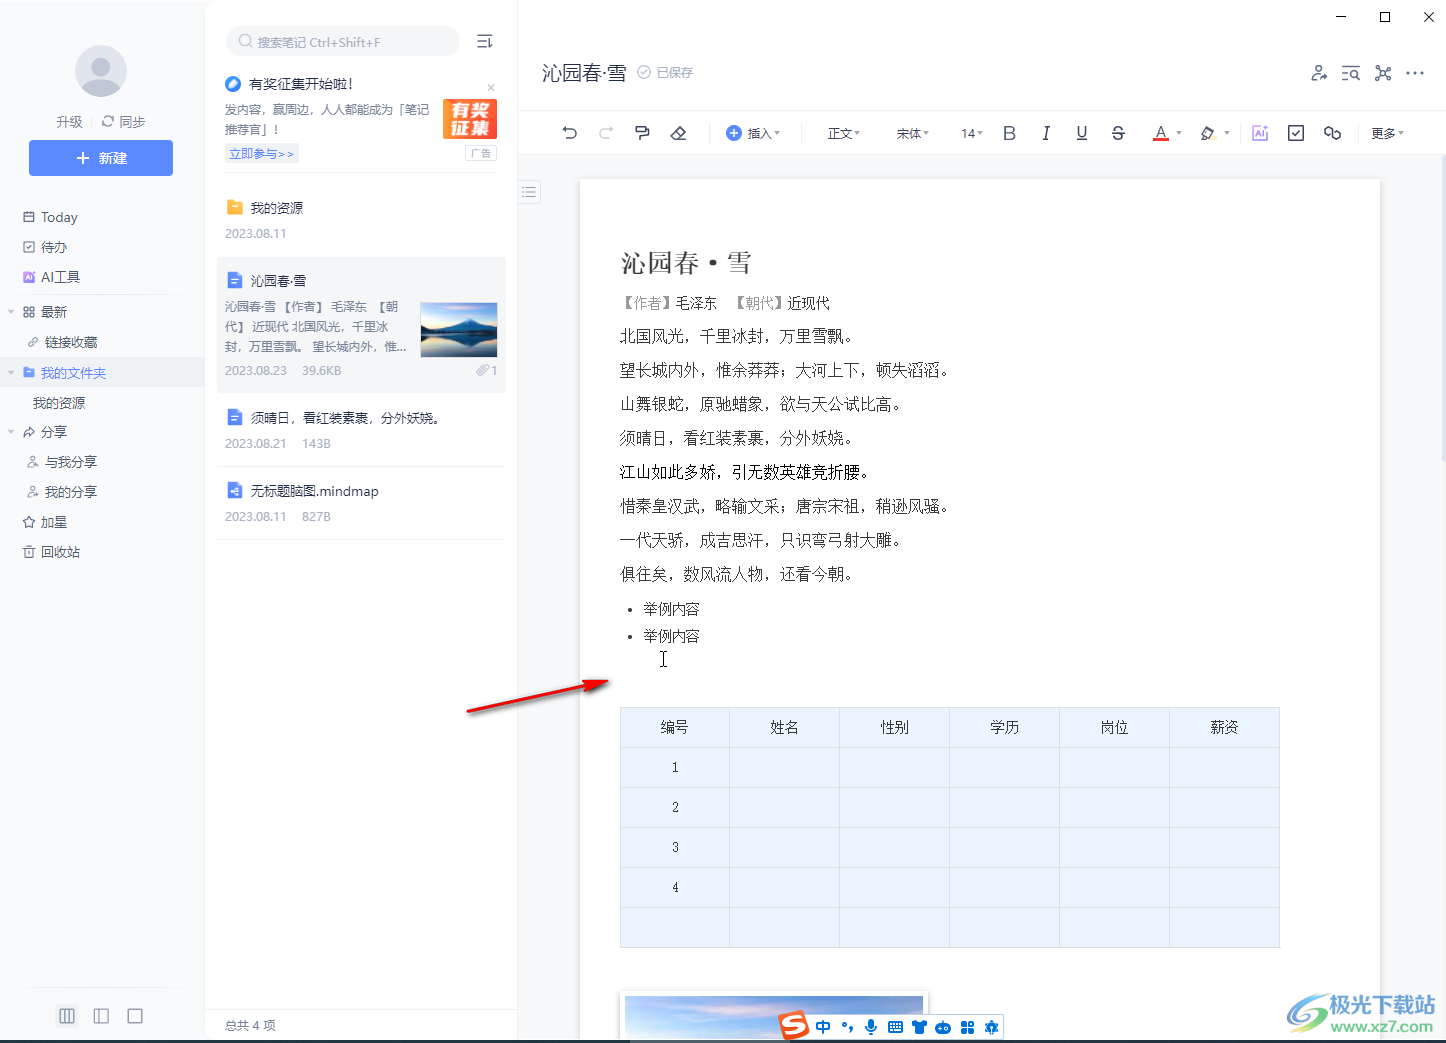Toggle bold formatting
The width and height of the screenshot is (1446, 1043).
point(1009,133)
